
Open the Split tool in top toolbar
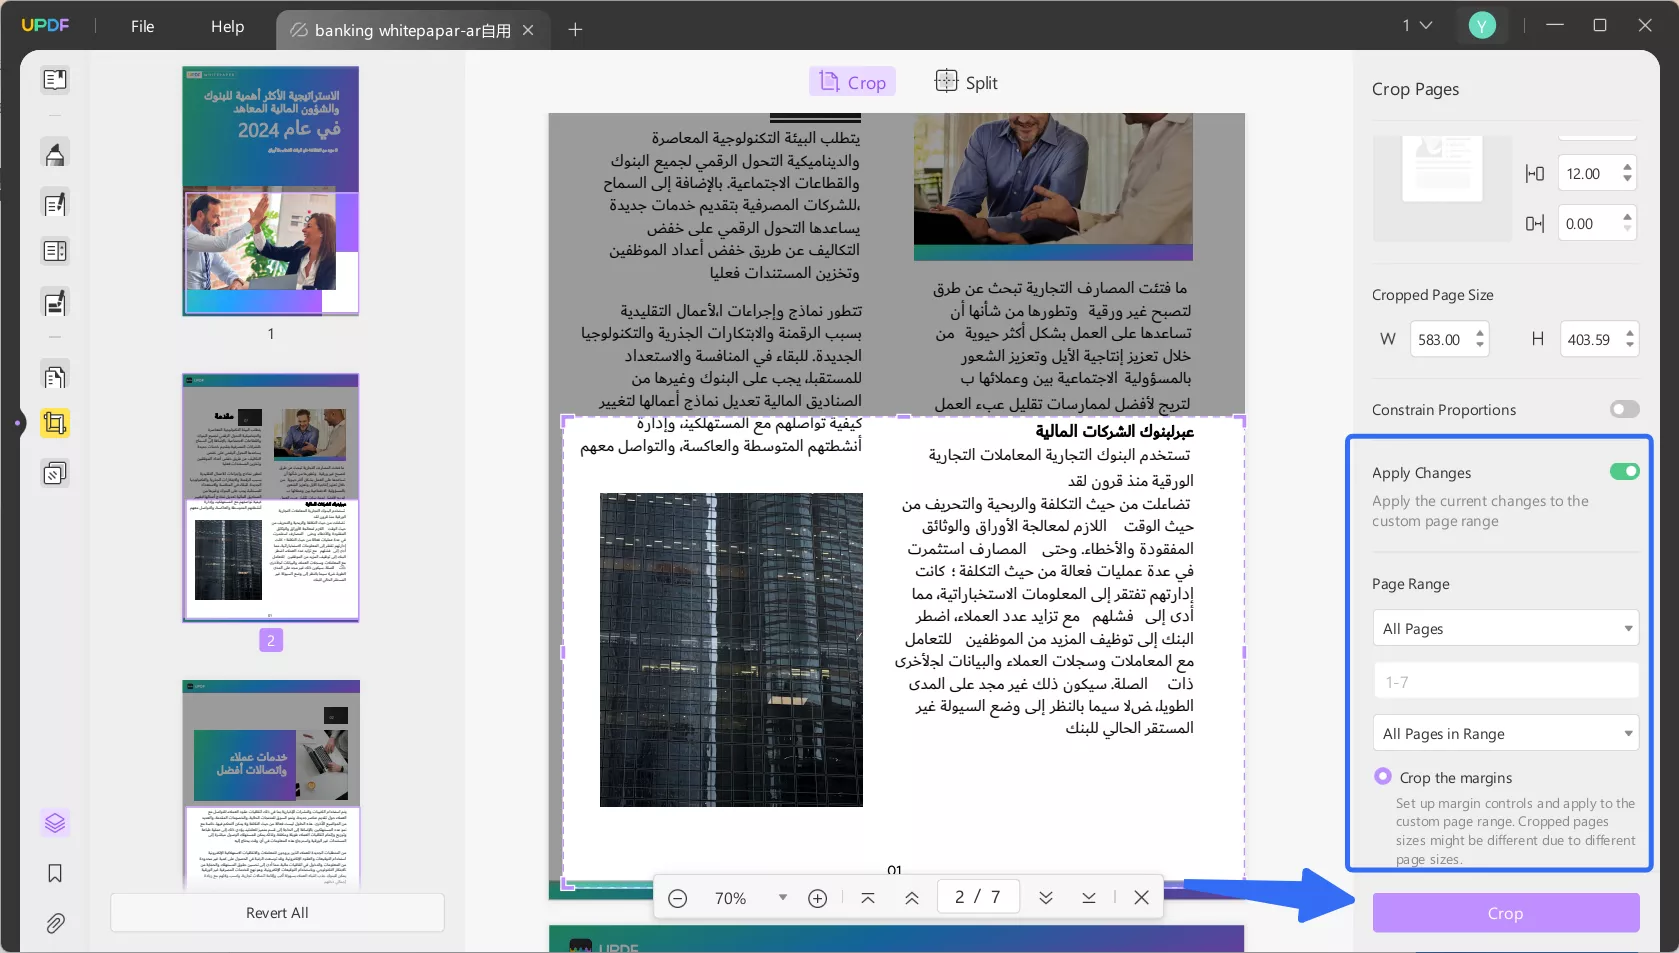point(963,81)
